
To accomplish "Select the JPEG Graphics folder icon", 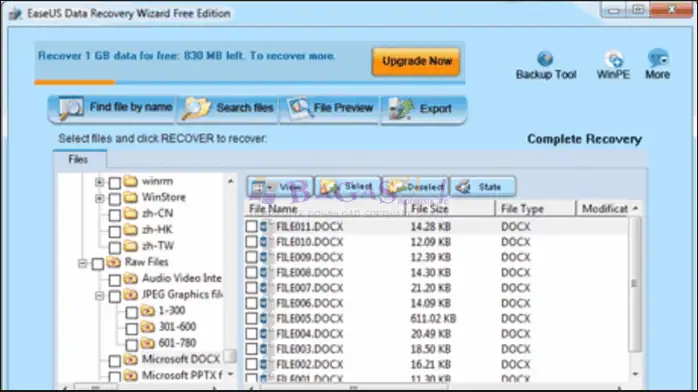I will [130, 295].
